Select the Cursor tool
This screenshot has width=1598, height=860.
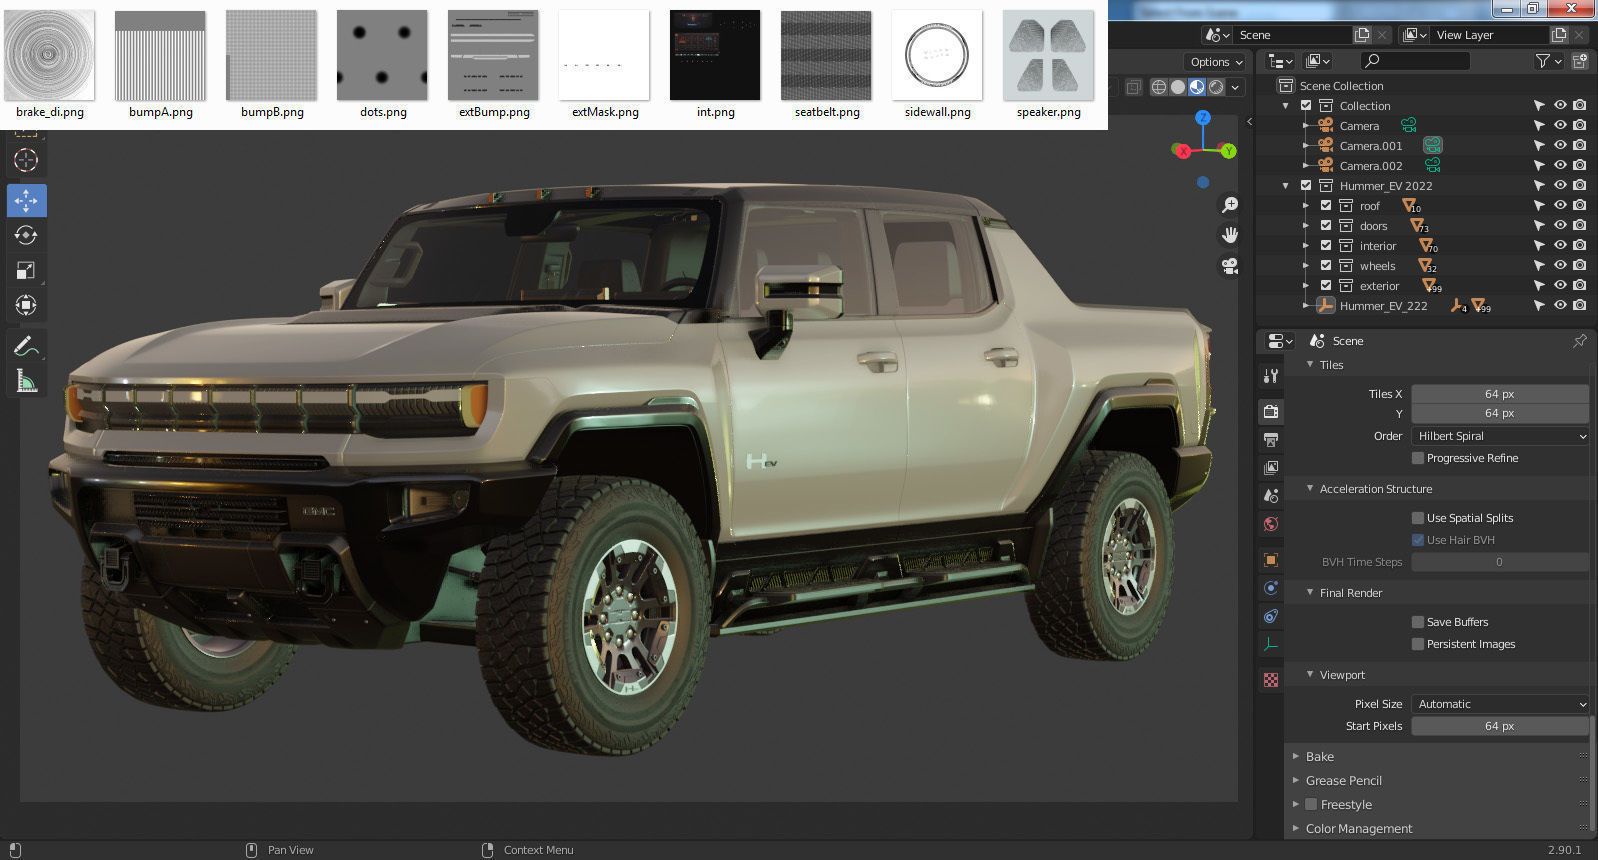[x=26, y=160]
